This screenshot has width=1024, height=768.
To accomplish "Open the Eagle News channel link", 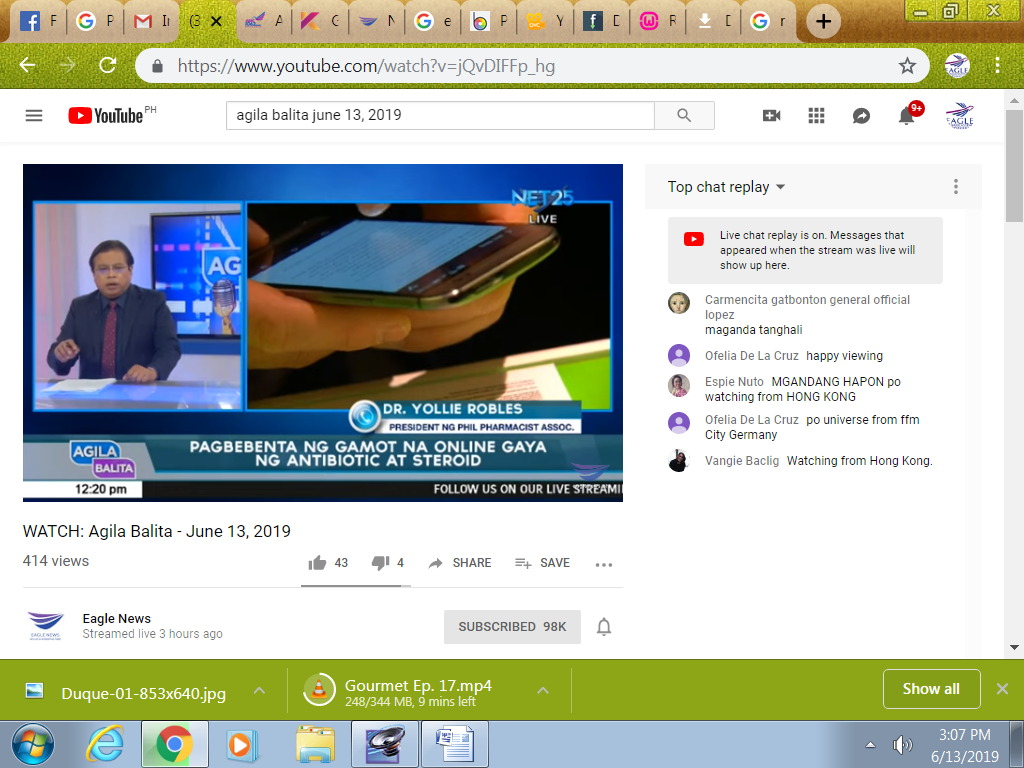I will 117,618.
